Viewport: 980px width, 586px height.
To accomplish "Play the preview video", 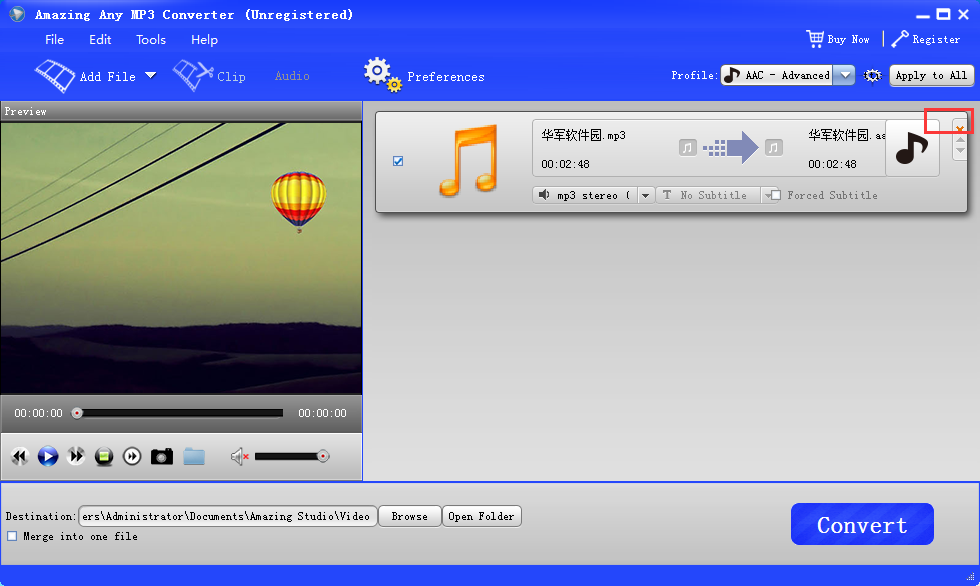I will click(47, 456).
